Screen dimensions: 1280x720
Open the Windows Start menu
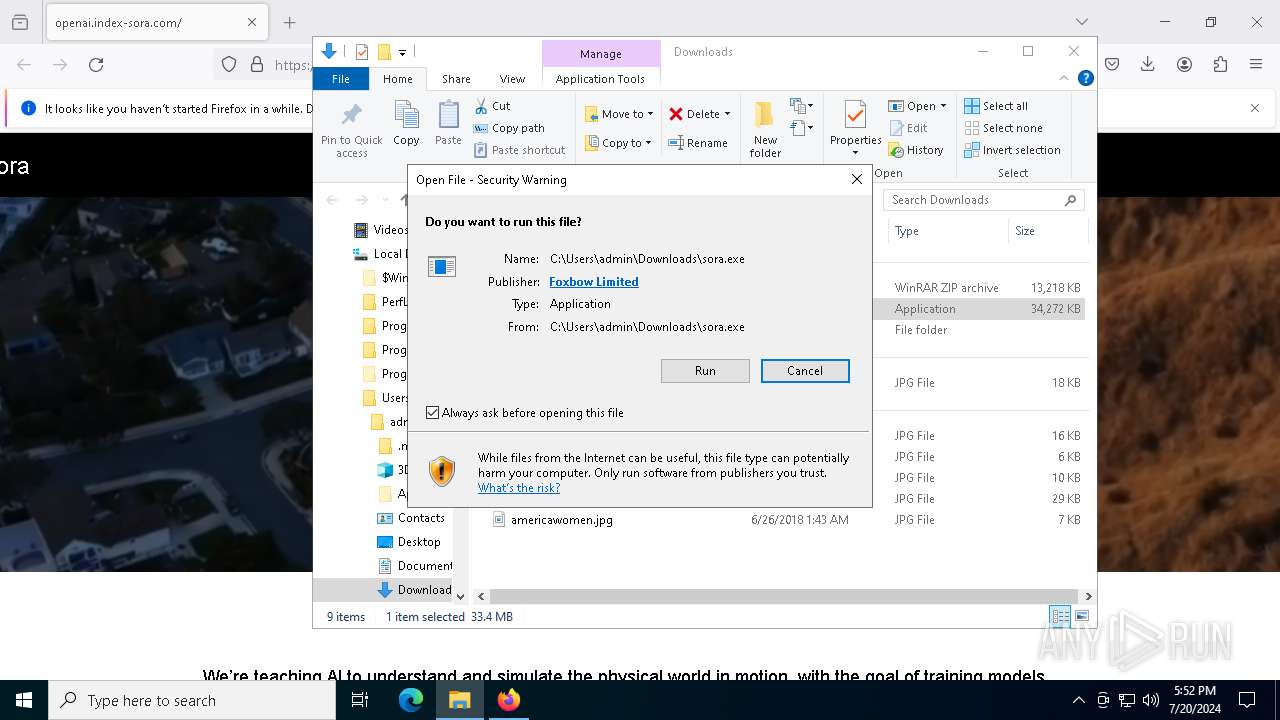(x=24, y=700)
